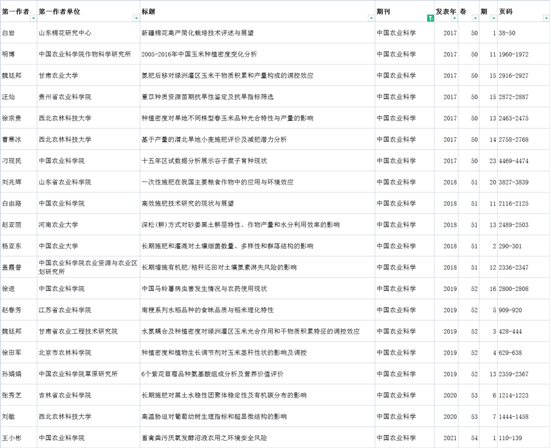Click author cell 王小彬

[19, 438]
